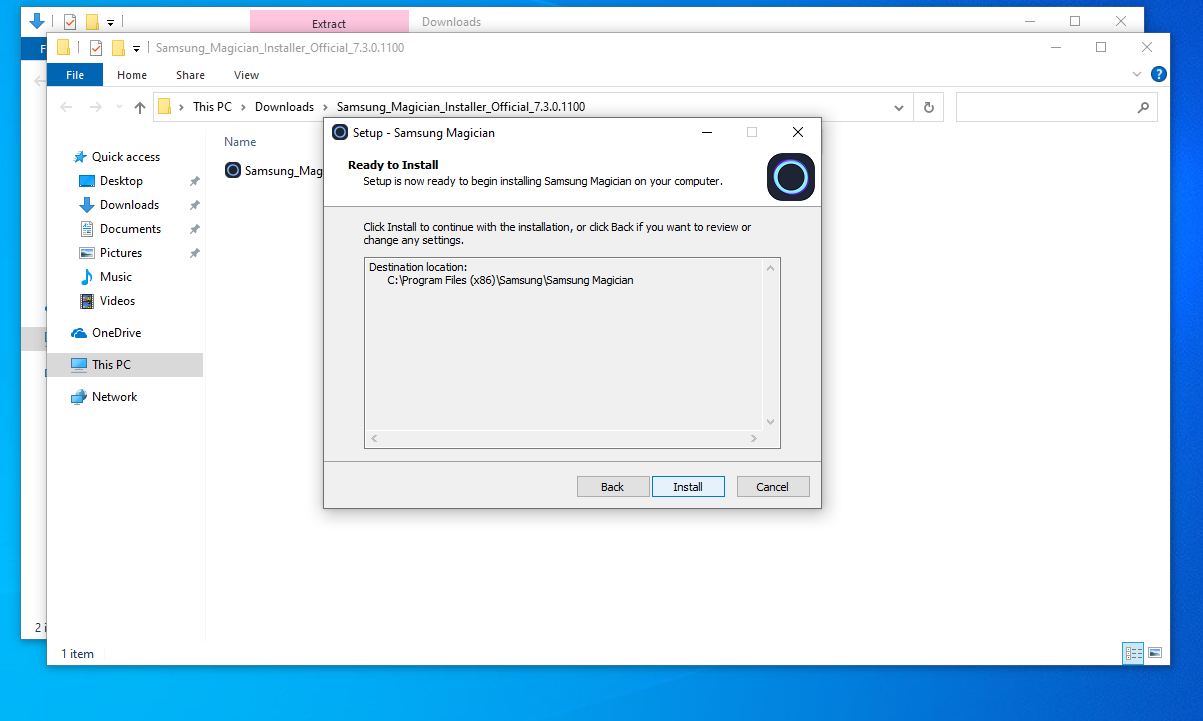Open recent locations dropdown arrow
The image size is (1203, 721).
click(119, 107)
